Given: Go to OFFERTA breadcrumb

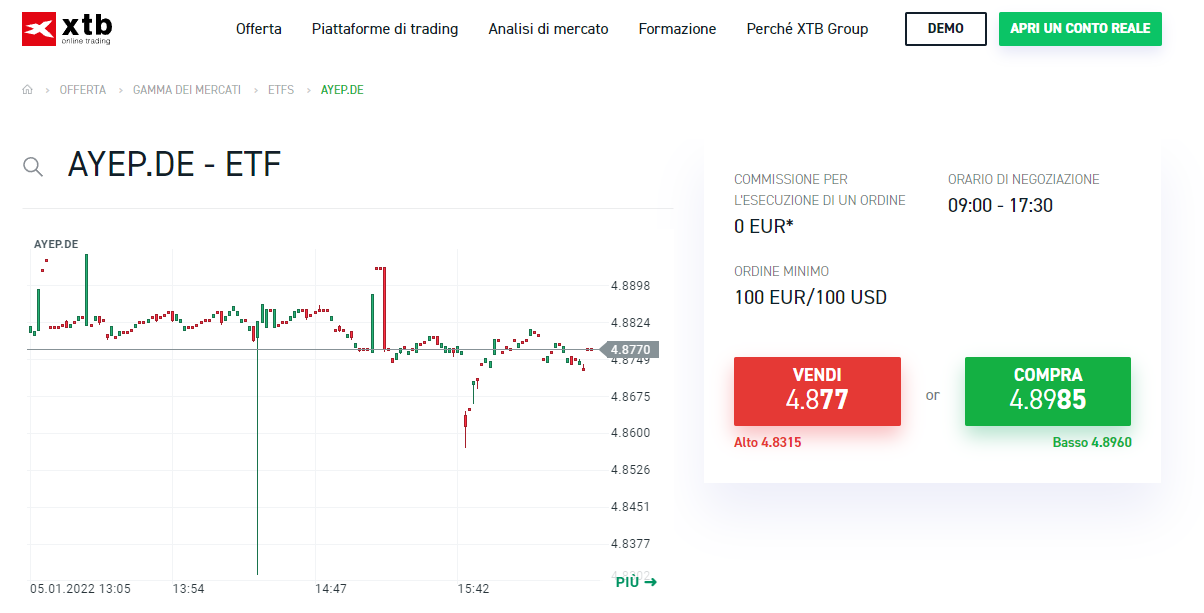Looking at the screenshot, I should (x=83, y=90).
